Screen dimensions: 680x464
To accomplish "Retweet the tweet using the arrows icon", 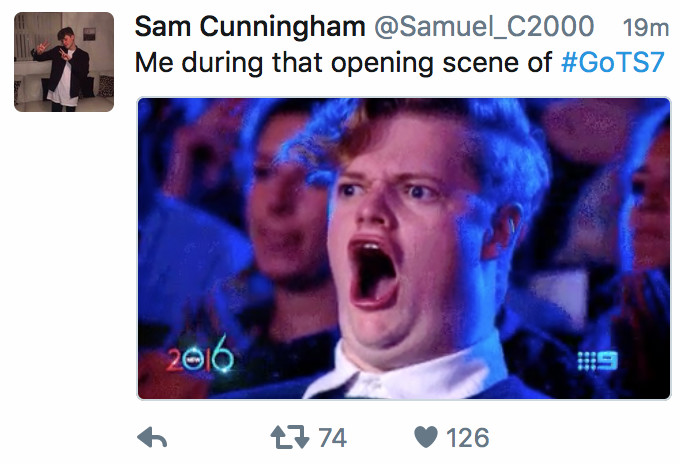I will coord(290,437).
